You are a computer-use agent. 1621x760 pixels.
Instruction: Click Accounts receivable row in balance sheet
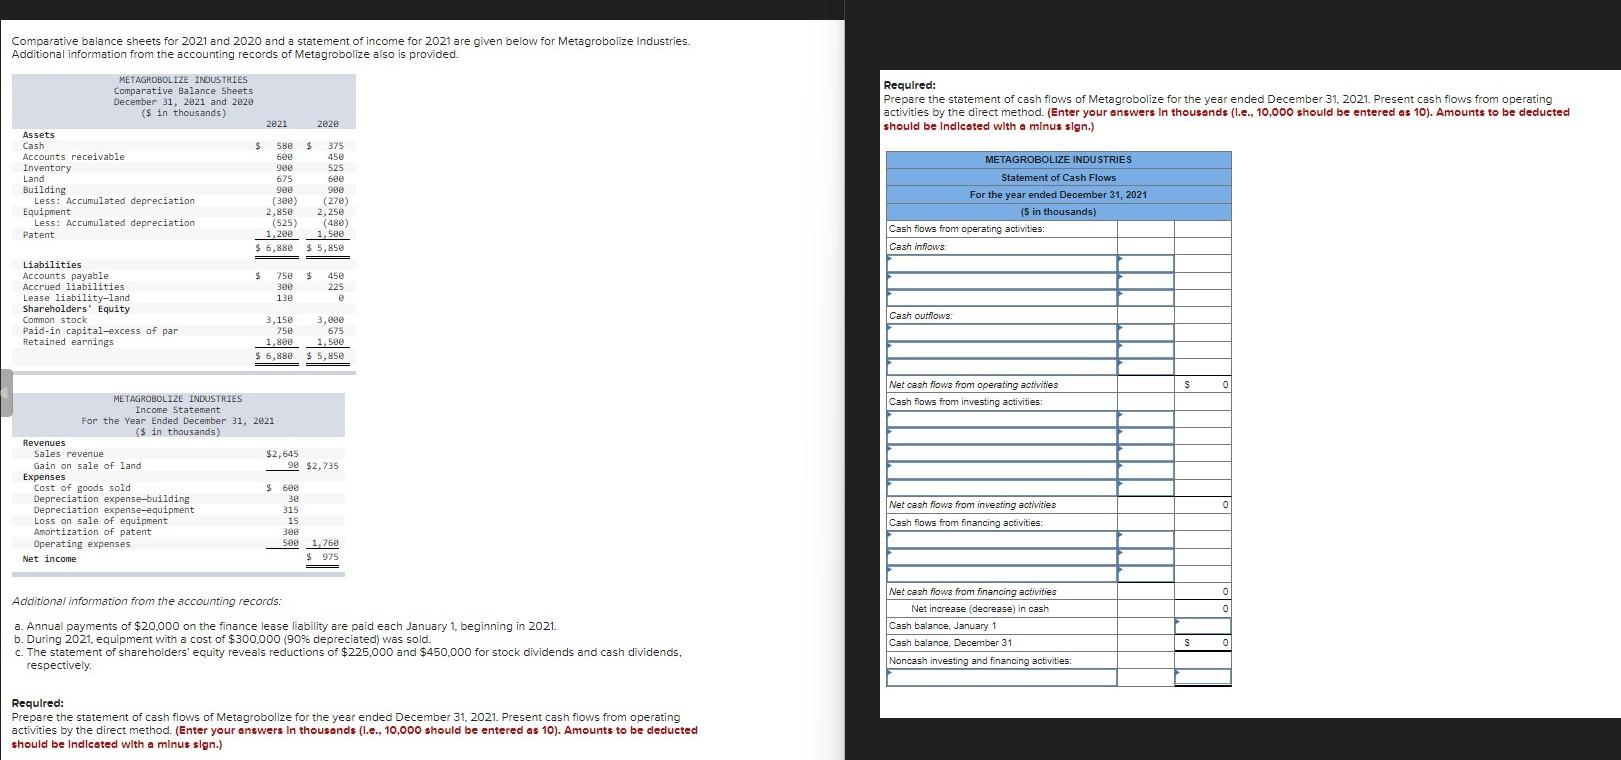tap(183, 157)
